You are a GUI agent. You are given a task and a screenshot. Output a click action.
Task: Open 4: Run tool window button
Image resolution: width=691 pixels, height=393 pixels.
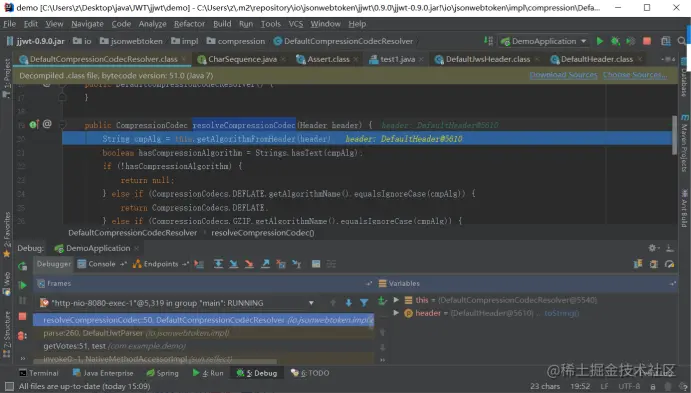pos(208,373)
